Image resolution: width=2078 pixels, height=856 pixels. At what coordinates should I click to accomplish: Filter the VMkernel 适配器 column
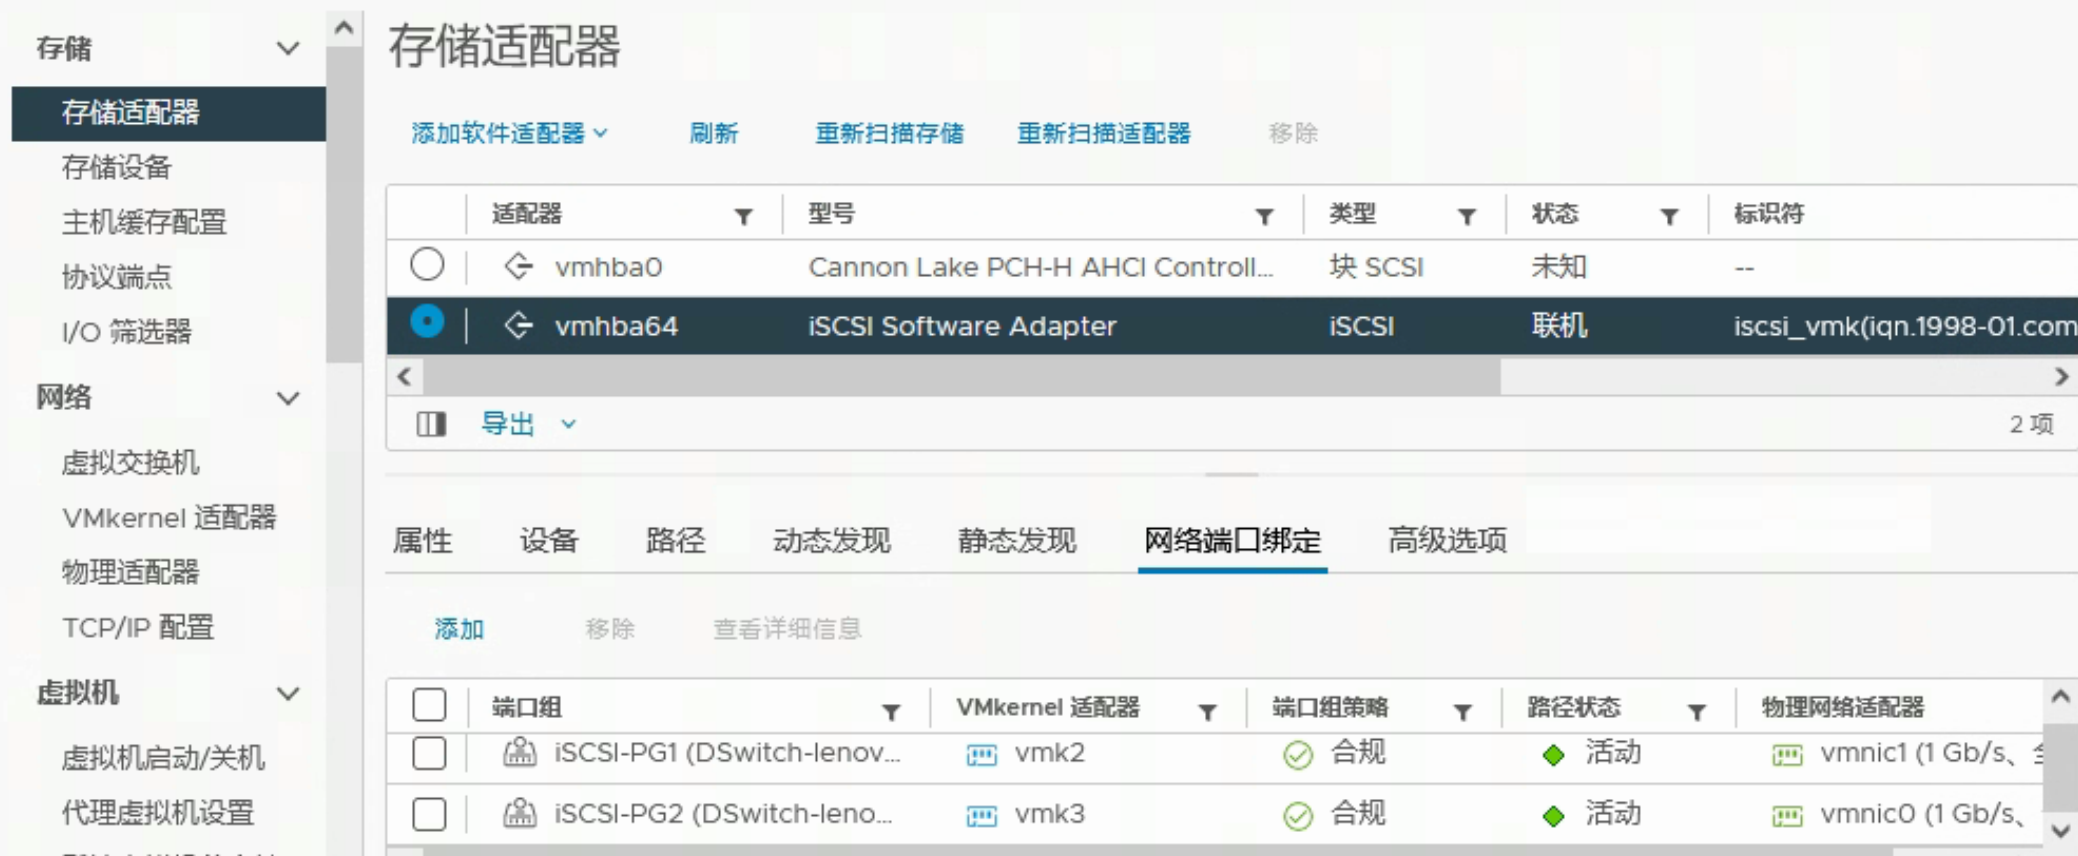[1207, 711]
